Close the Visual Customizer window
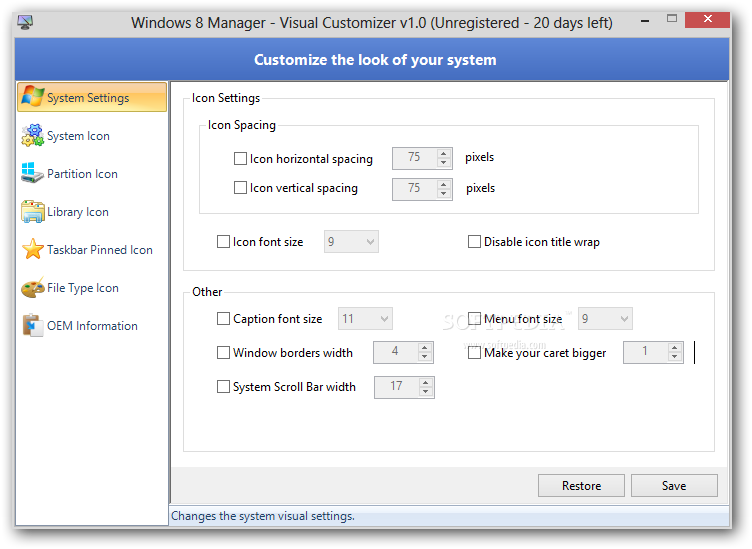 pos(707,19)
